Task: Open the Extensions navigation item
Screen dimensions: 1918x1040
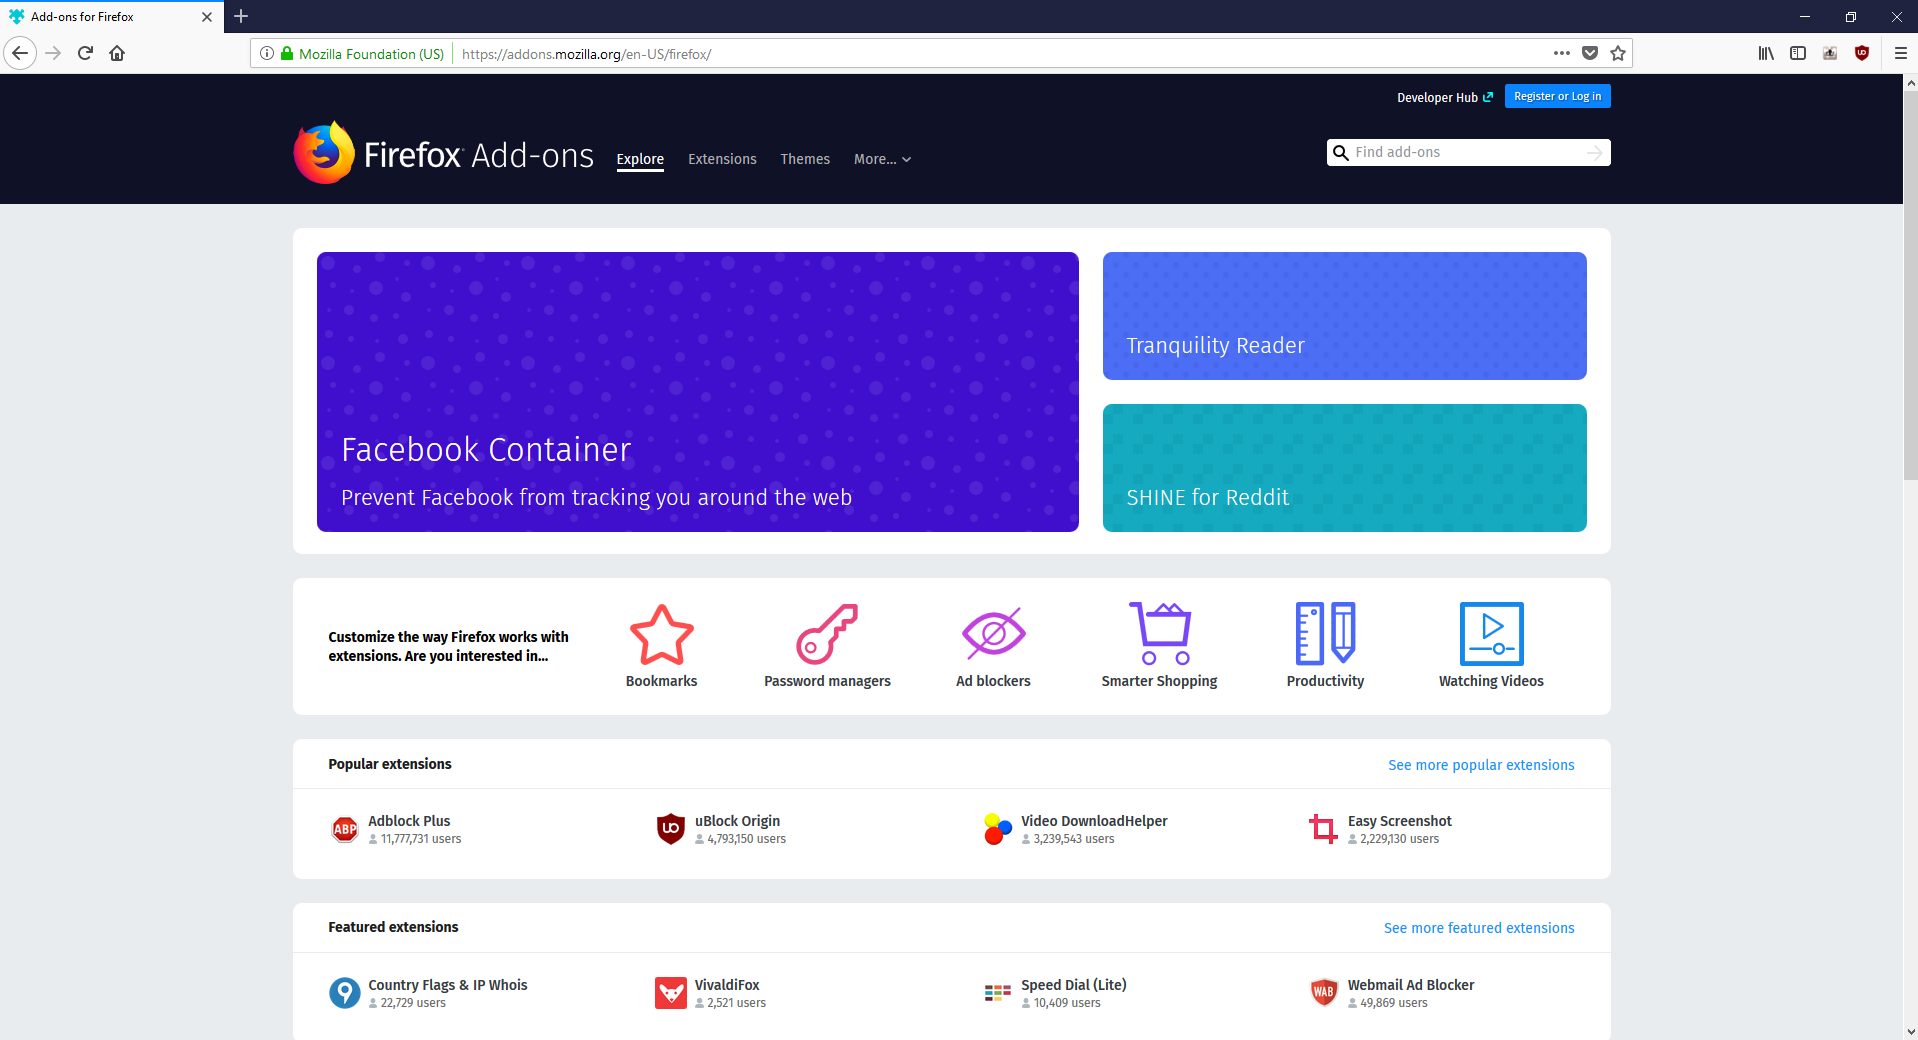Action: click(721, 159)
